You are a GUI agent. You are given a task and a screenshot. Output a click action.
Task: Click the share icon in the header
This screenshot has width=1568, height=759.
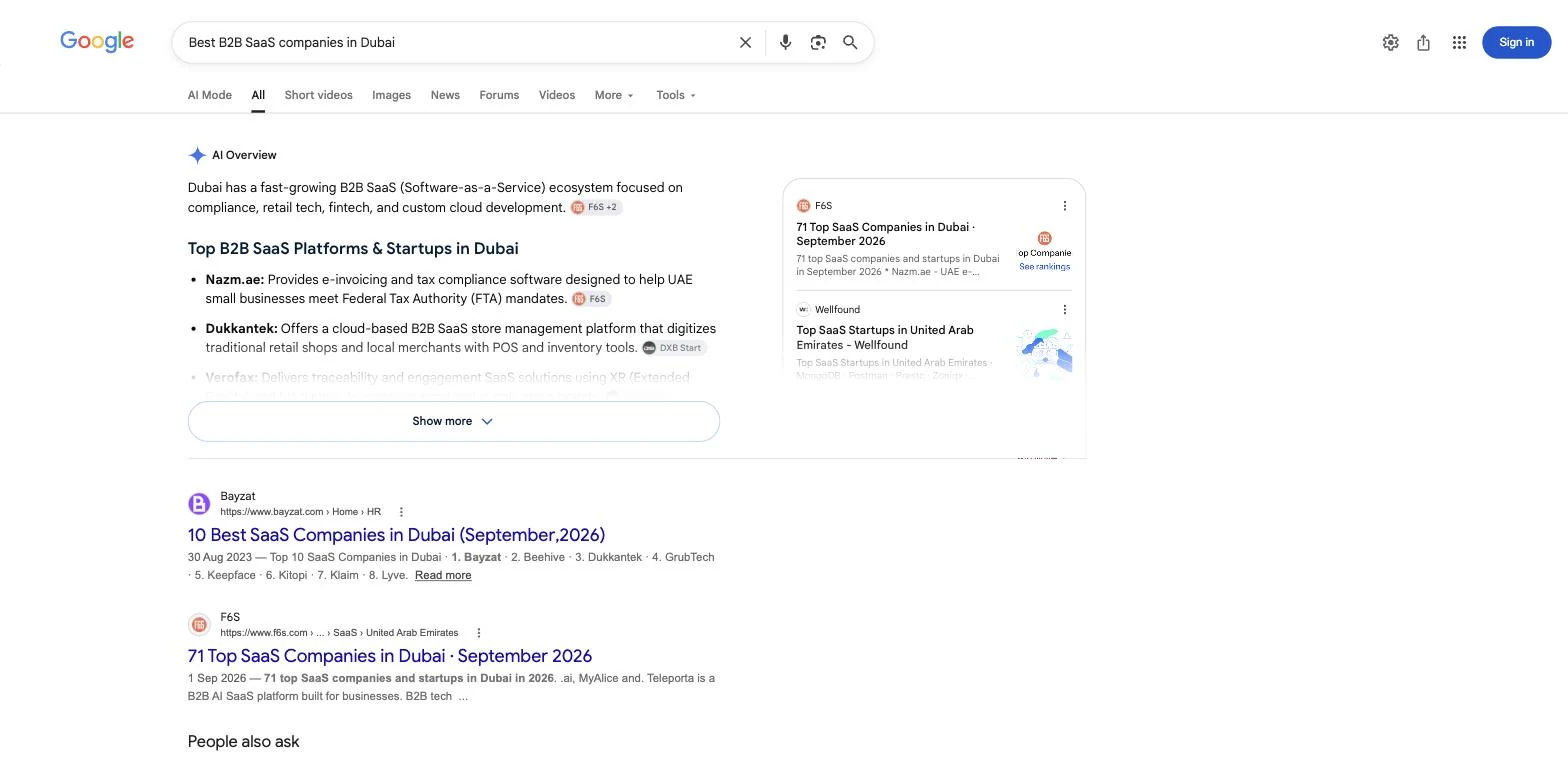pos(1423,42)
